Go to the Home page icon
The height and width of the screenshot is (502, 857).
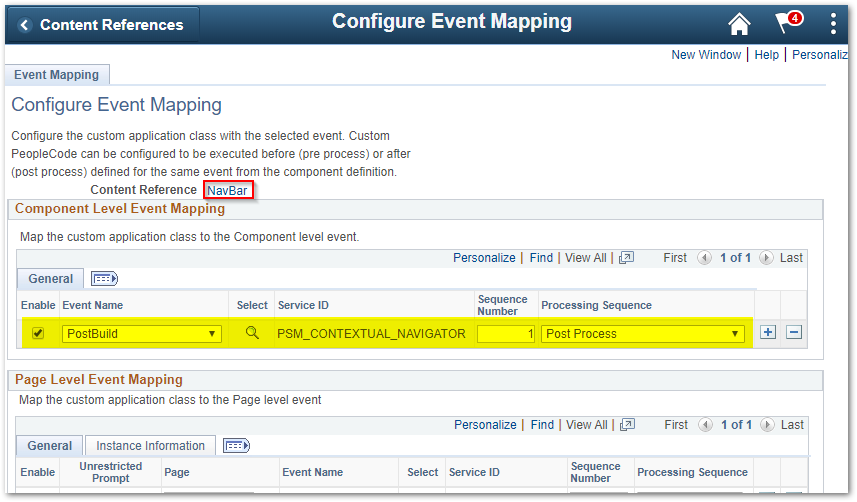click(739, 24)
